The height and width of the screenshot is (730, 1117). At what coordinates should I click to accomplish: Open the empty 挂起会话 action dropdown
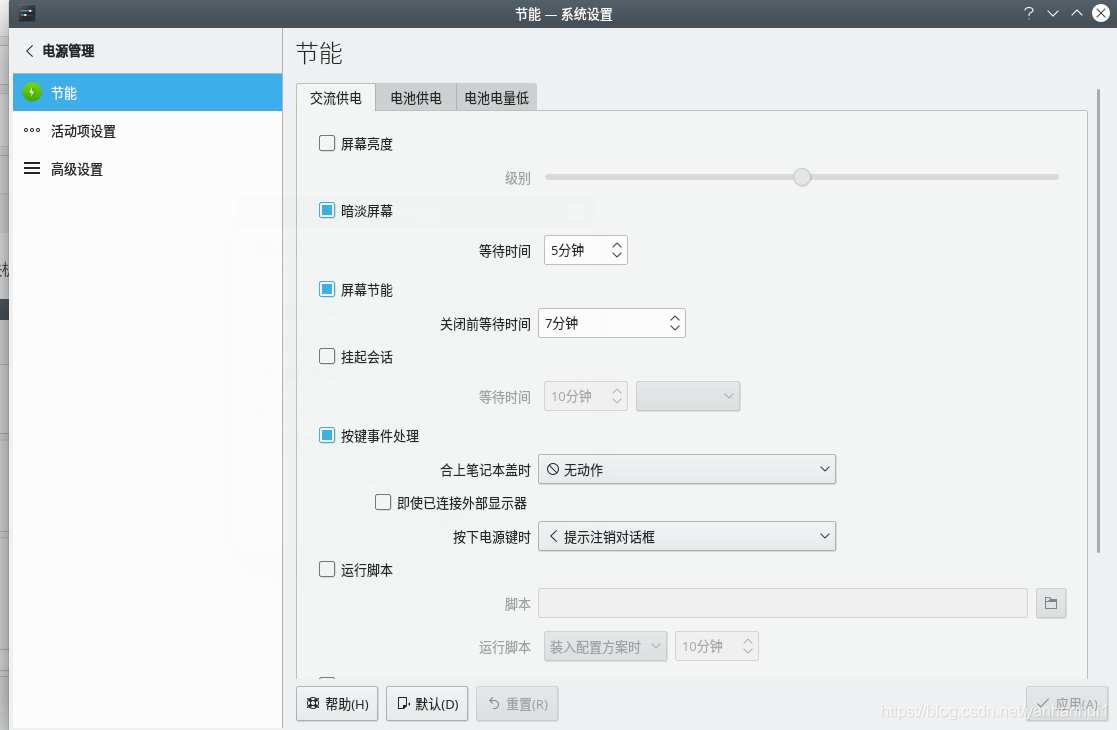pos(688,396)
